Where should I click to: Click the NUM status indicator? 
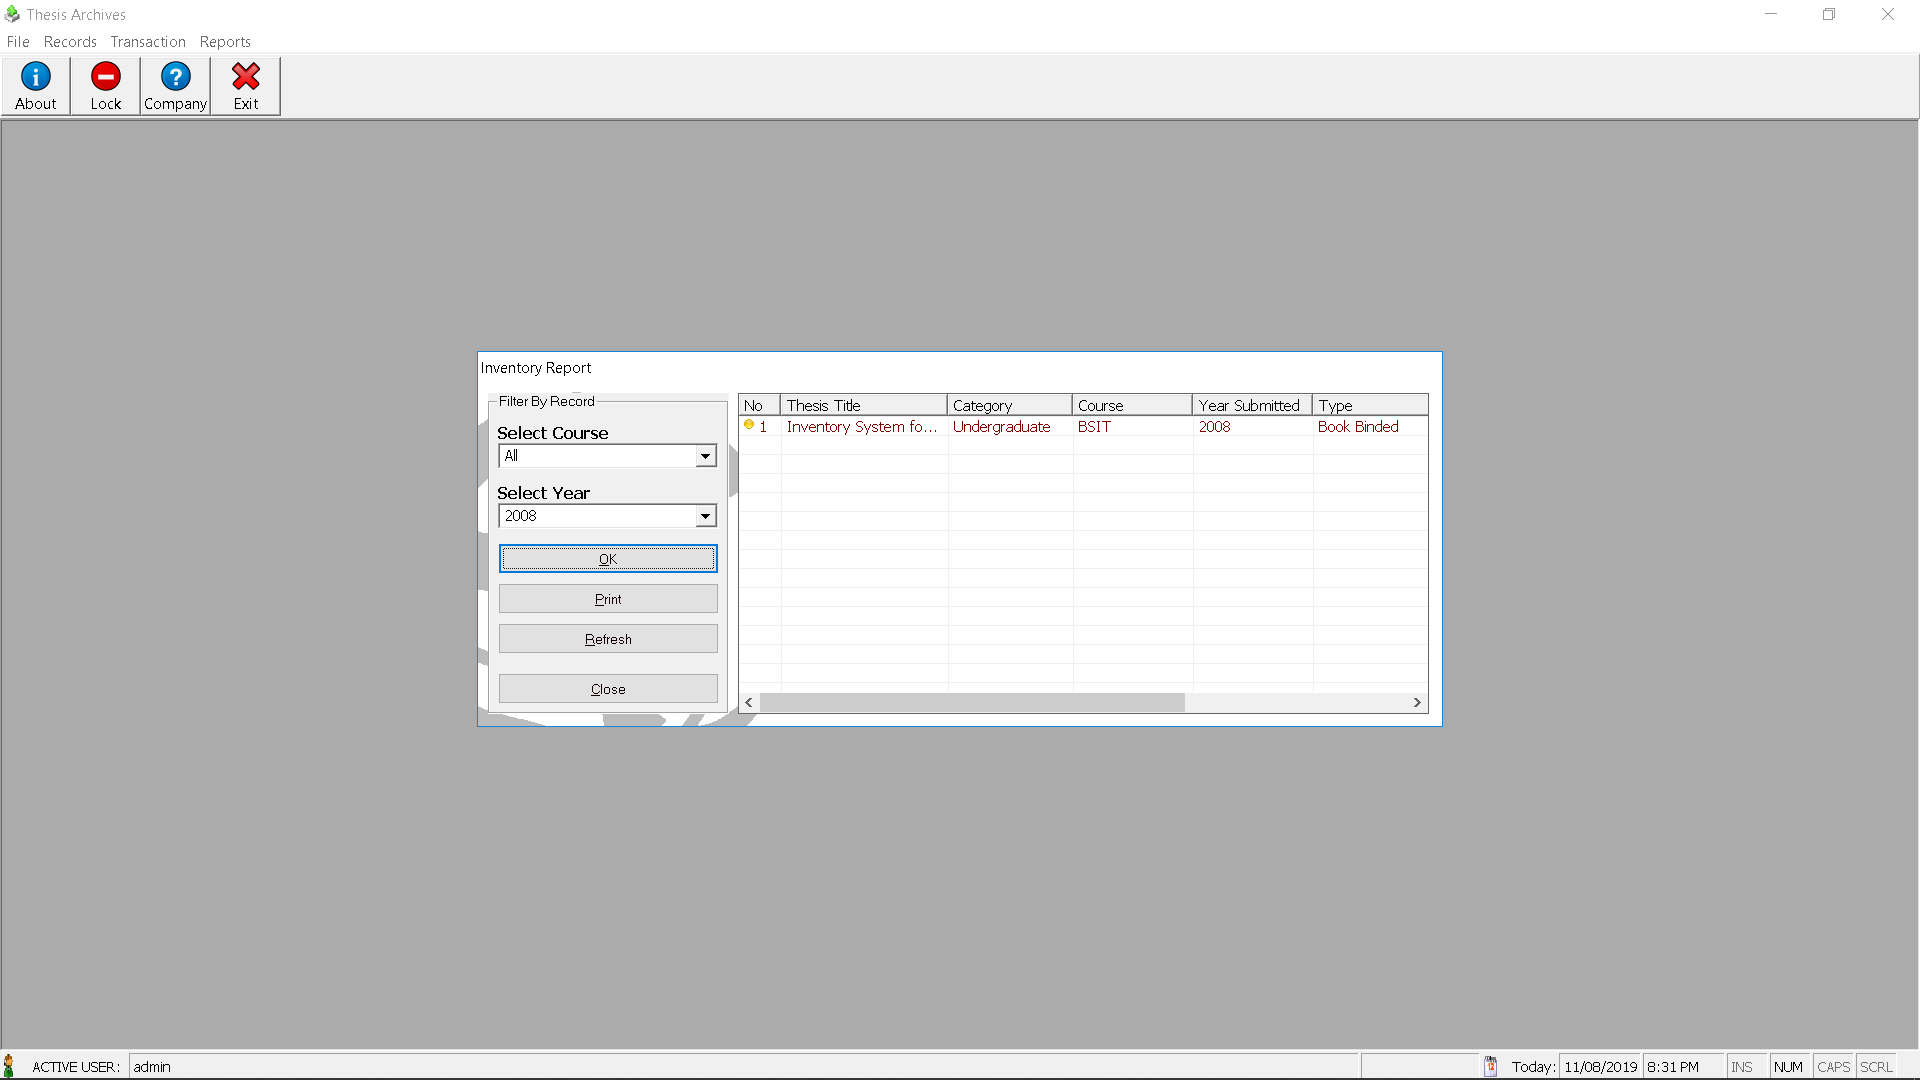pyautogui.click(x=1788, y=1067)
